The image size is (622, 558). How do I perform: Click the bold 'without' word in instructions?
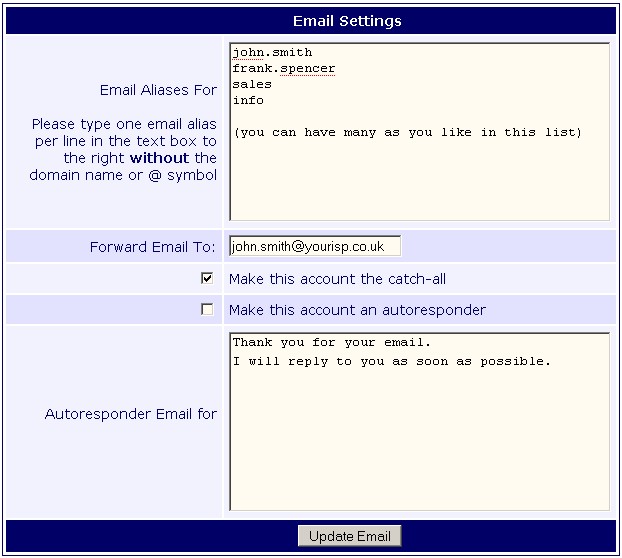coord(159,158)
